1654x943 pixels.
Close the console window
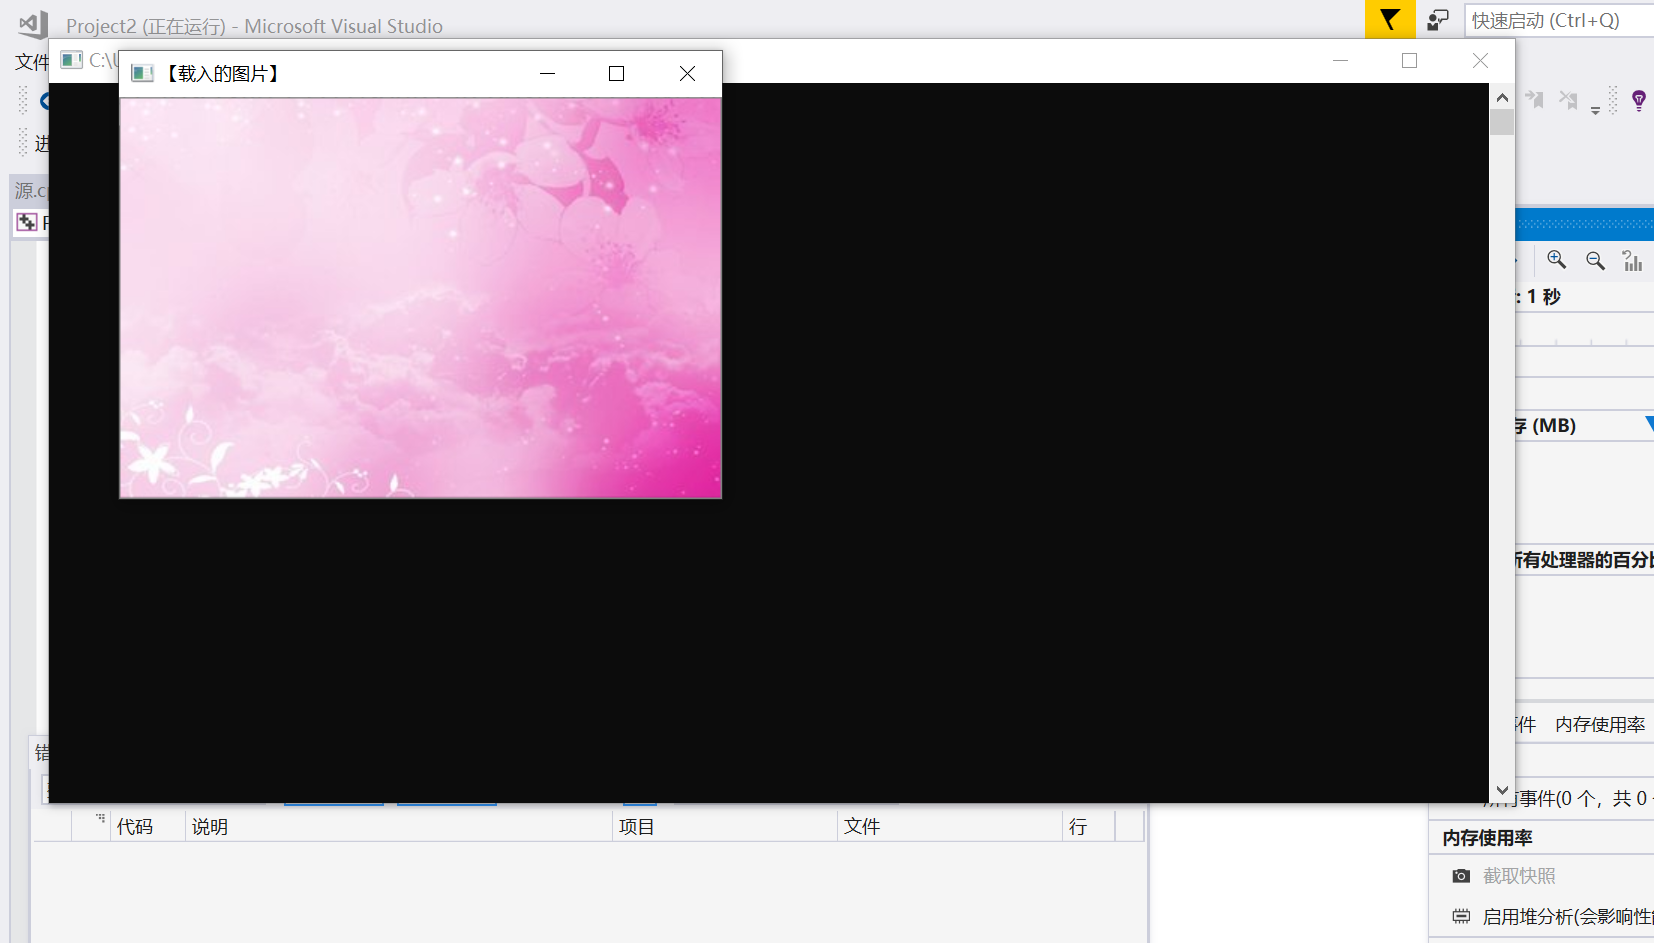(x=1480, y=61)
